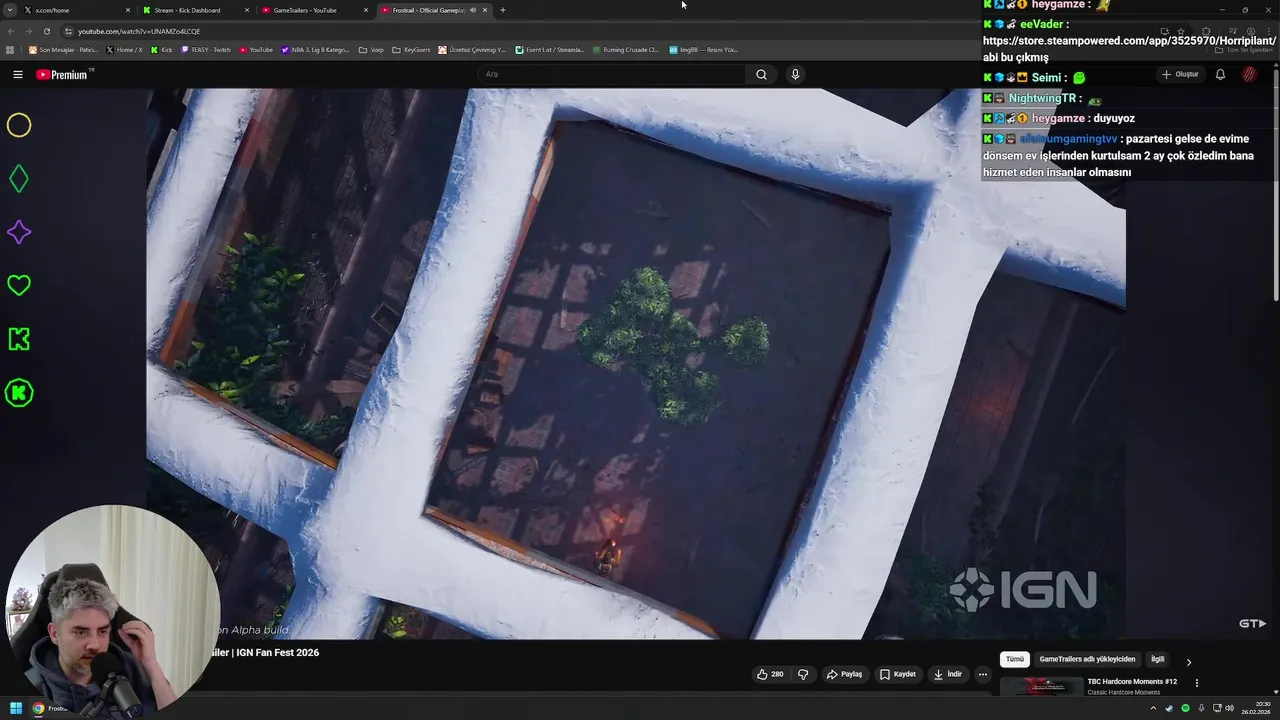The image size is (1280, 720).
Task: Dislike the video with thumbs-down
Action: pos(802,674)
